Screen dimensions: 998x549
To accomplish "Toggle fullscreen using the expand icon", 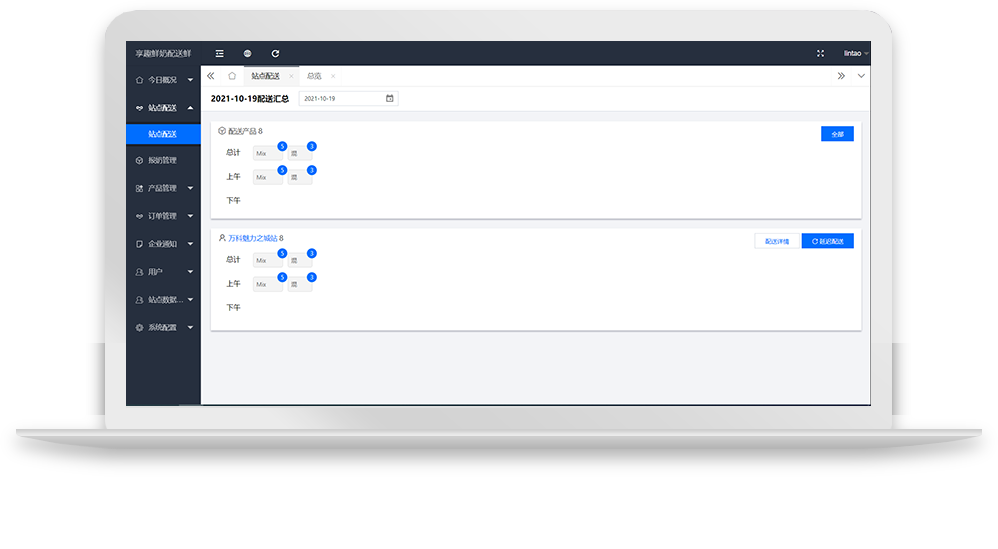I will 821,53.
